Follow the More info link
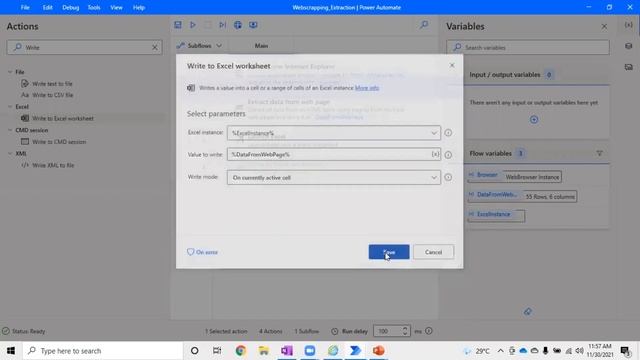Viewport: 640px width, 360px height. point(367,88)
